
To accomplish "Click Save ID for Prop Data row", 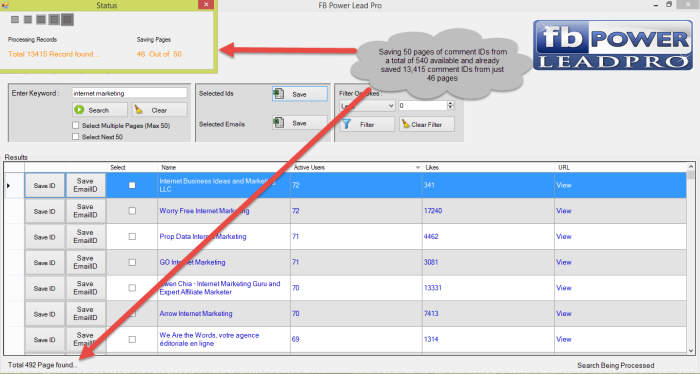I will pyautogui.click(x=45, y=237).
